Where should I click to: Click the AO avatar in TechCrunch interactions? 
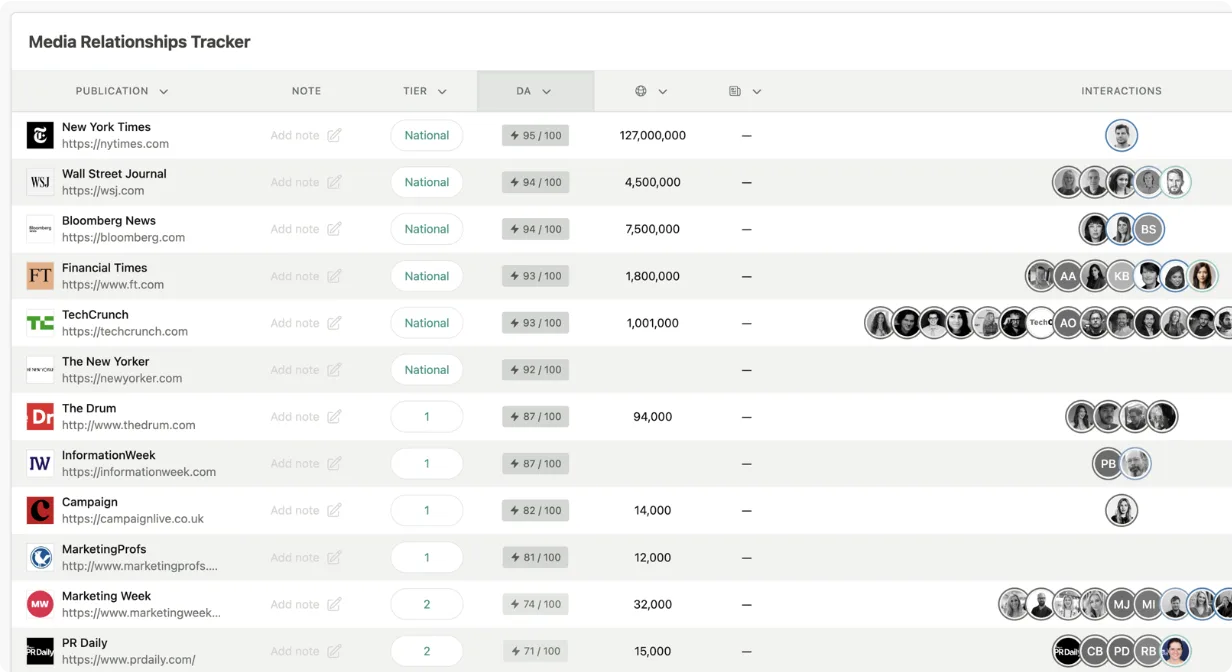coord(1068,323)
